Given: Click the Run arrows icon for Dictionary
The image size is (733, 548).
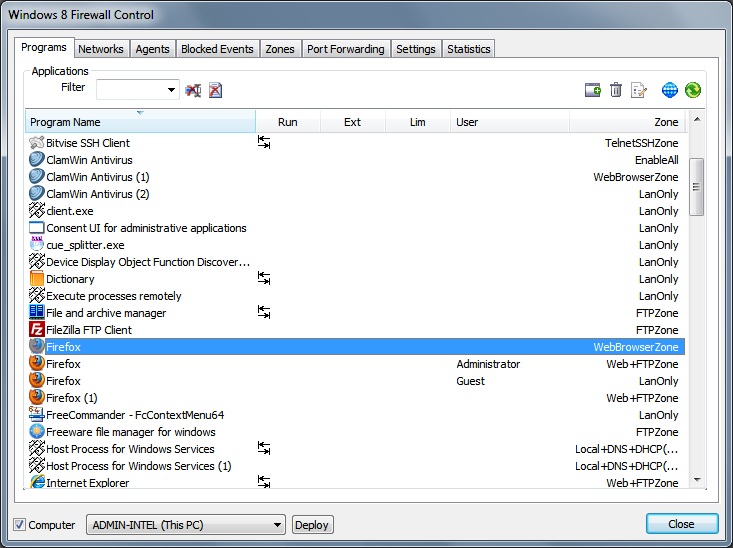Looking at the screenshot, I should click(264, 279).
